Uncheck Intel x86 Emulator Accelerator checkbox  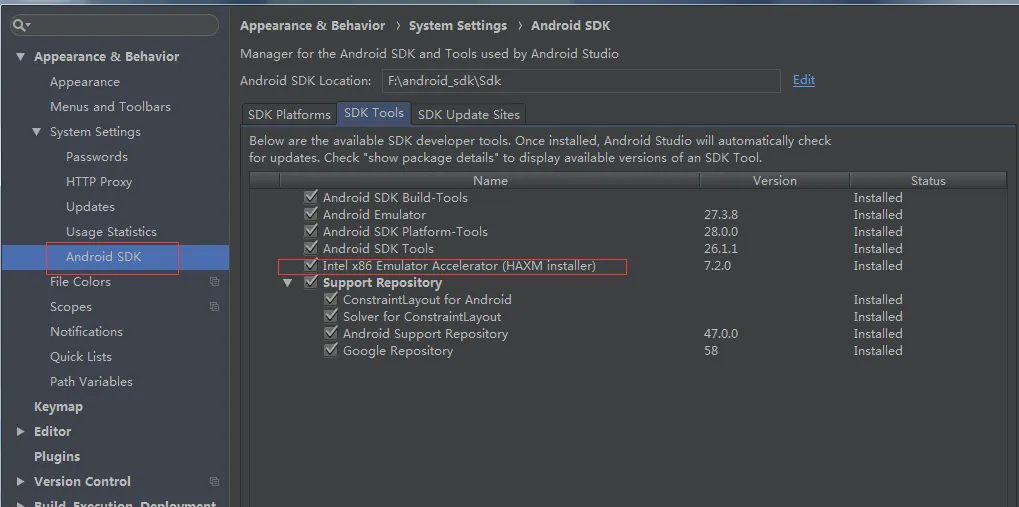(311, 265)
